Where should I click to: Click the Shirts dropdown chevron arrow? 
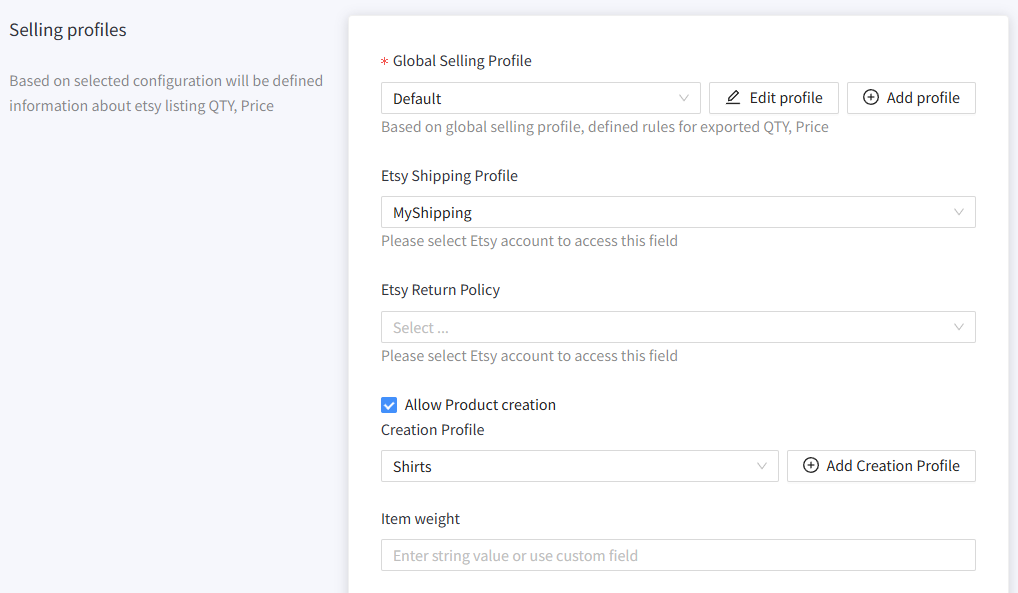(x=762, y=466)
